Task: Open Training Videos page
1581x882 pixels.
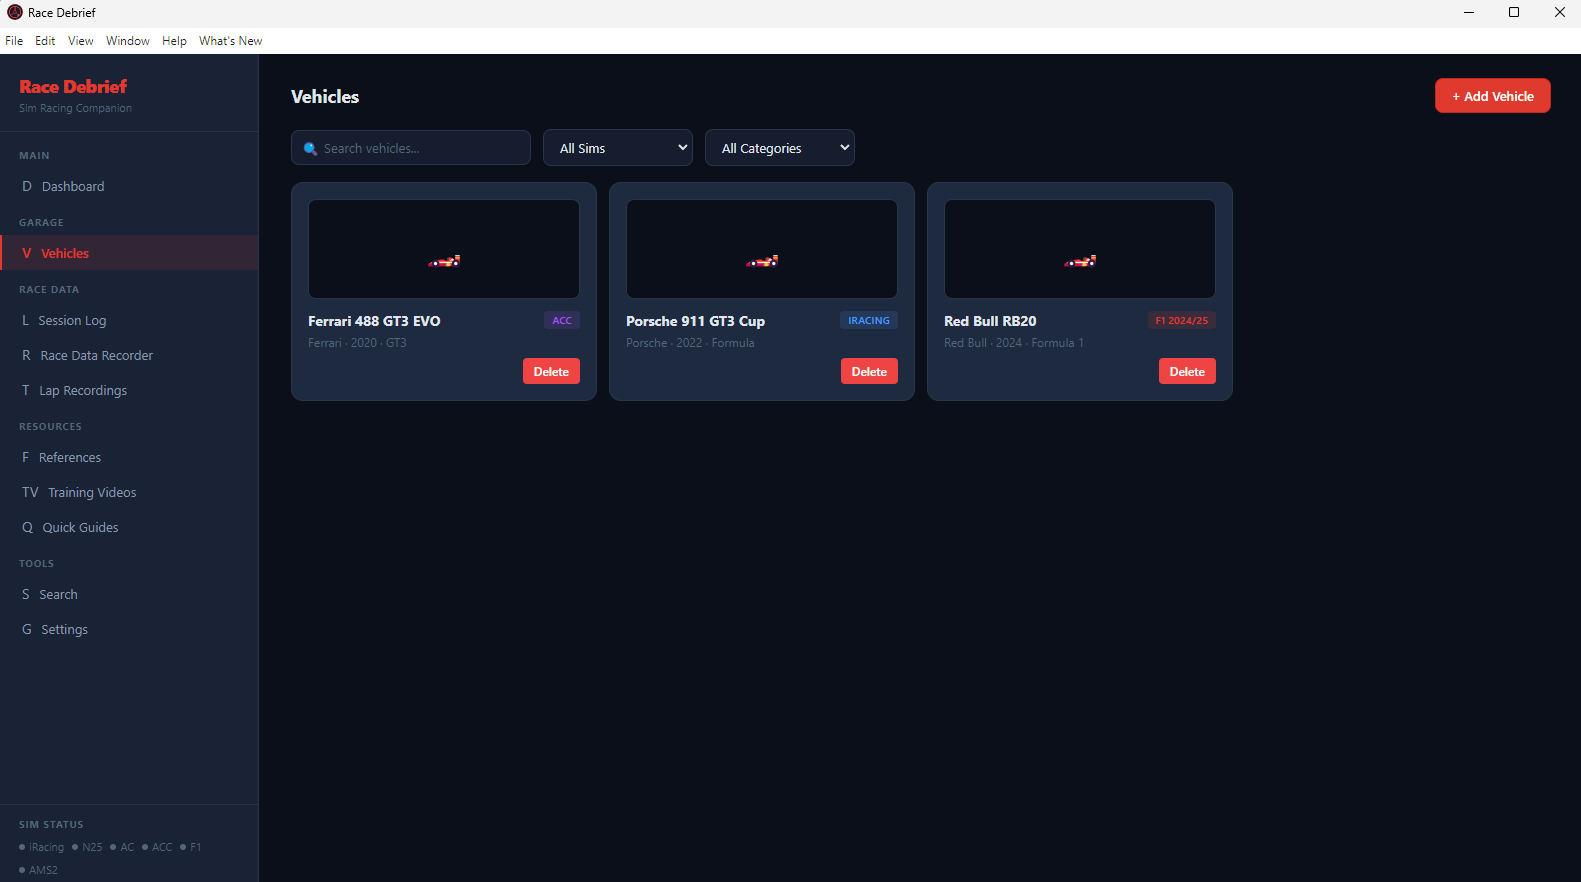Action: pyautogui.click(x=129, y=492)
